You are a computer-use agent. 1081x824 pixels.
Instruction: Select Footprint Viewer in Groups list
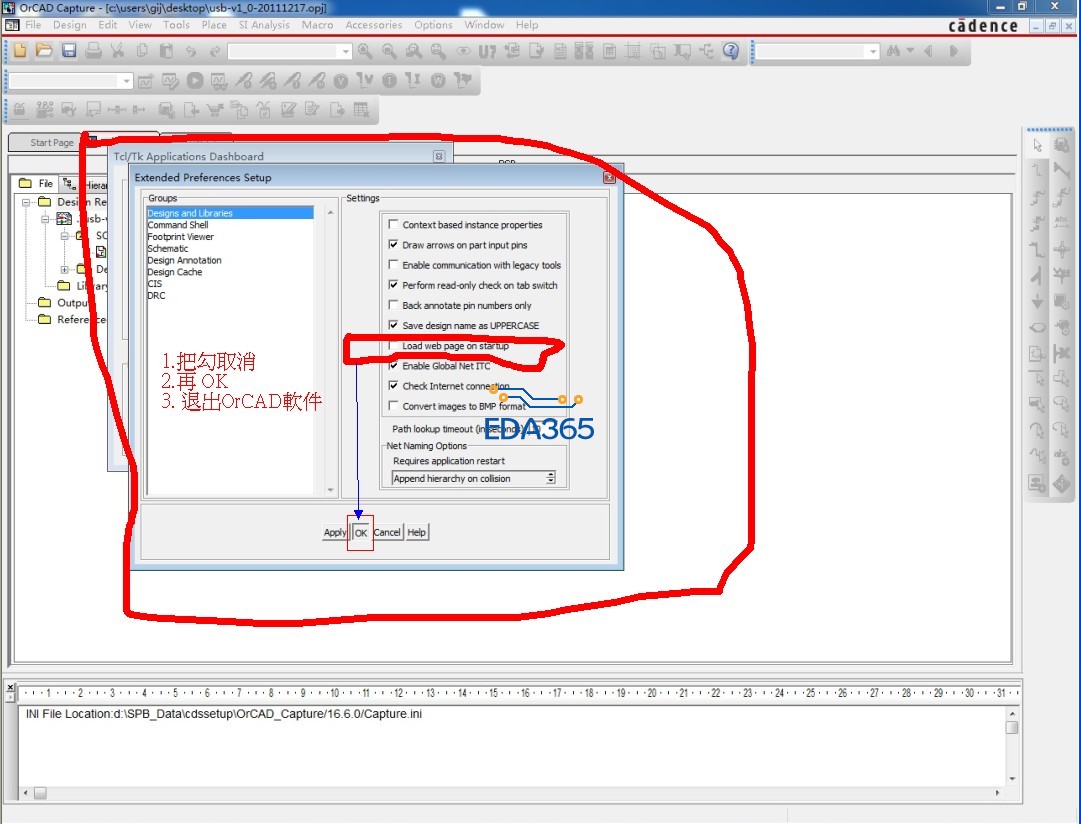coord(181,237)
